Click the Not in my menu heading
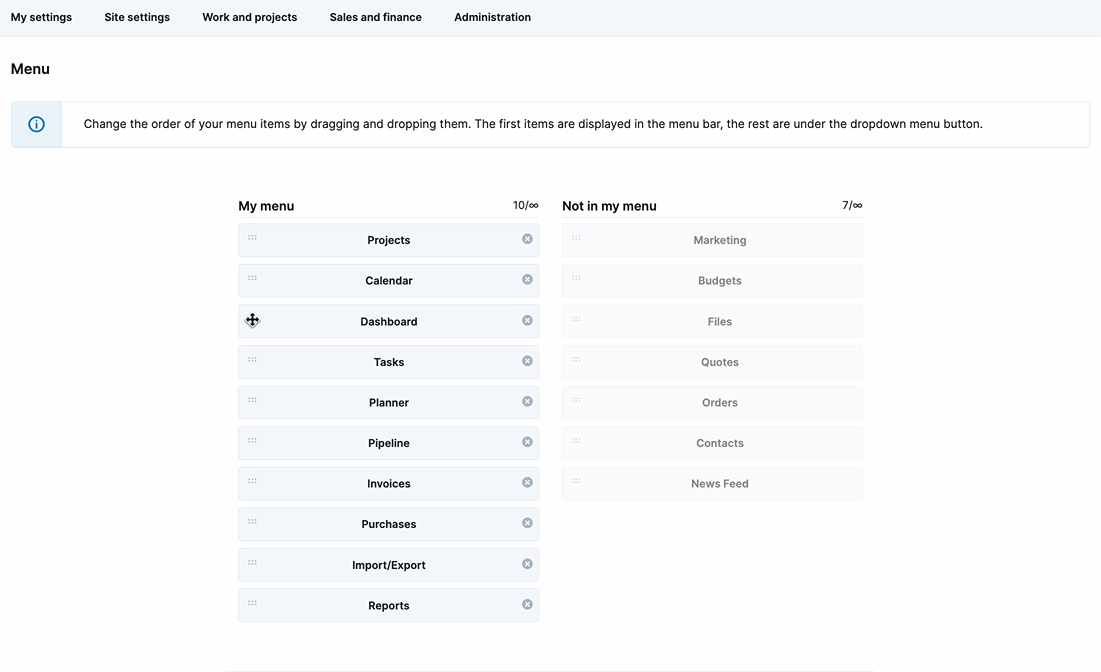Viewport: 1101px width, 672px height. click(609, 206)
